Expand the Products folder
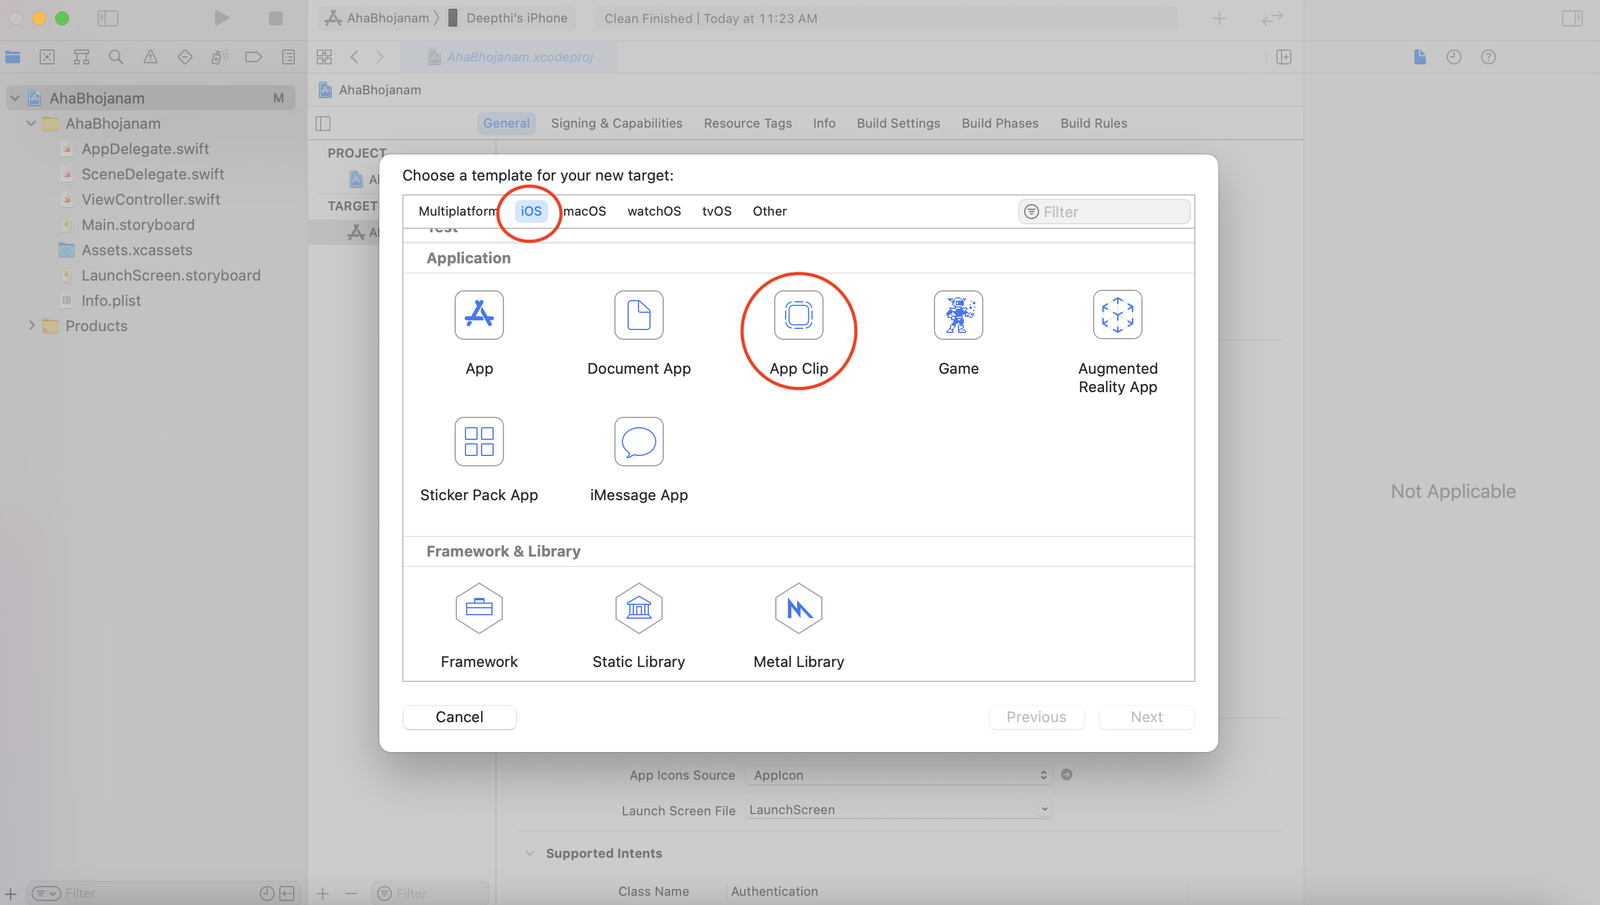Screen dimensions: 1600x905 [x=31, y=325]
